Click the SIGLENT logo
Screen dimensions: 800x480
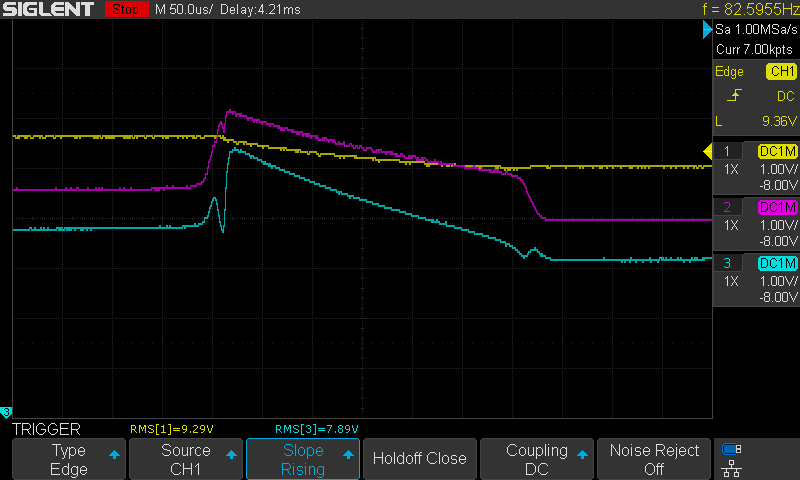coord(48,9)
